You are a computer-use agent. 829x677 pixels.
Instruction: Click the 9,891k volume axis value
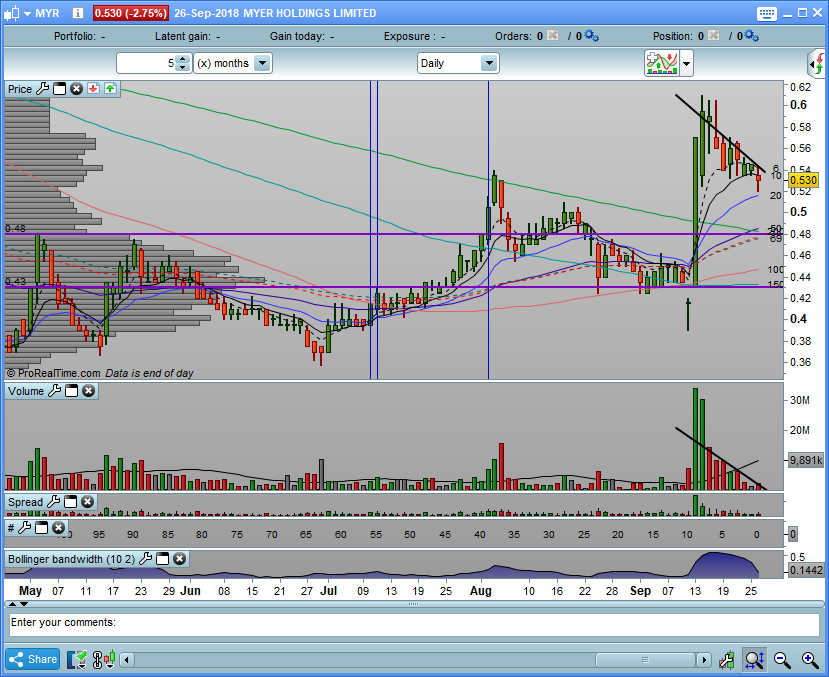tap(806, 460)
